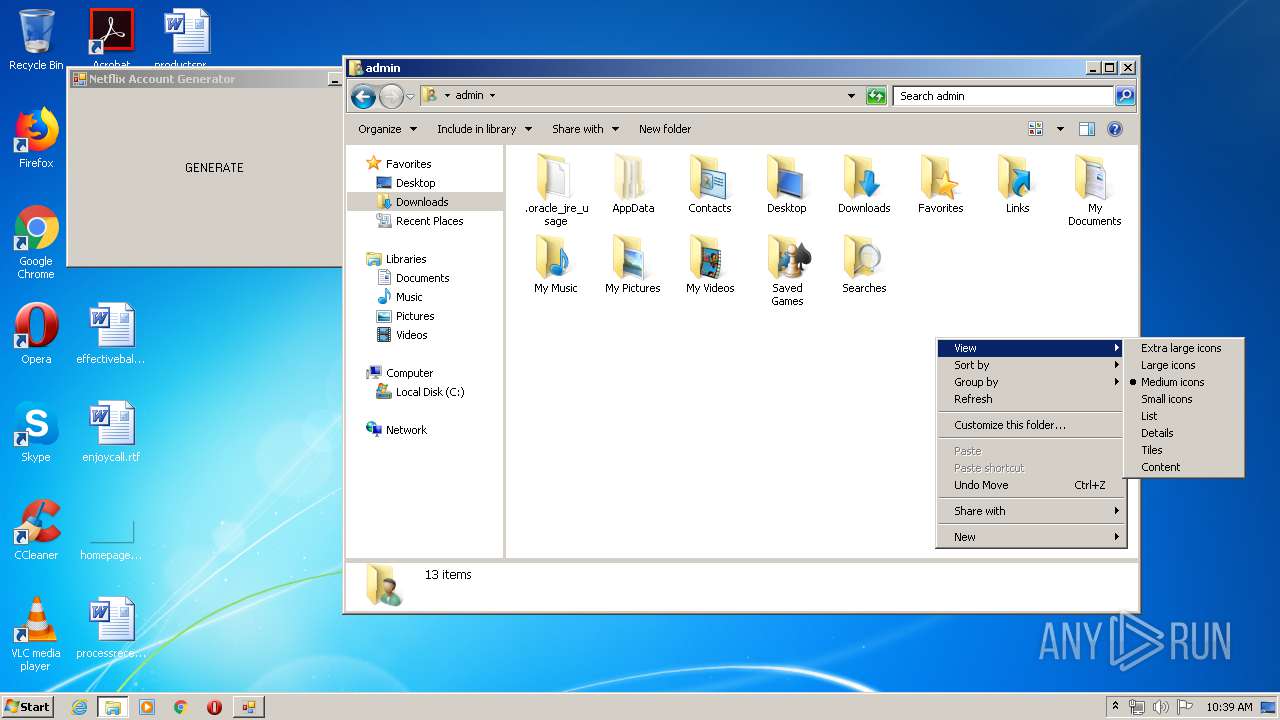Image resolution: width=1280 pixels, height=720 pixels.
Task: Select Recent Places in navigation pane
Action: coord(429,221)
